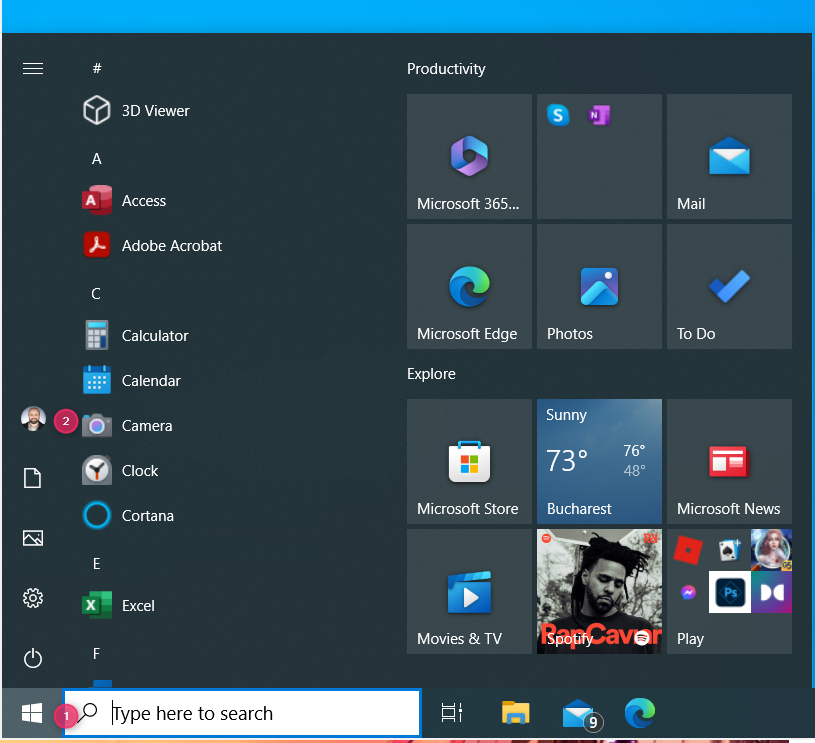815x743 pixels.
Task: Open the Photos tile
Action: pos(599,286)
